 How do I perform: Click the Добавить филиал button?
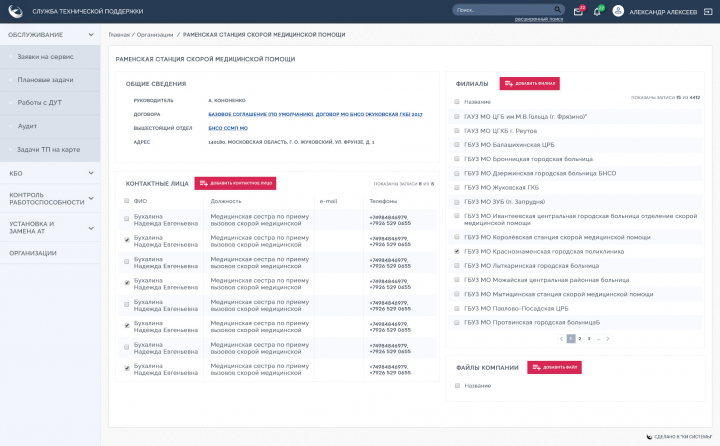[x=529, y=84]
